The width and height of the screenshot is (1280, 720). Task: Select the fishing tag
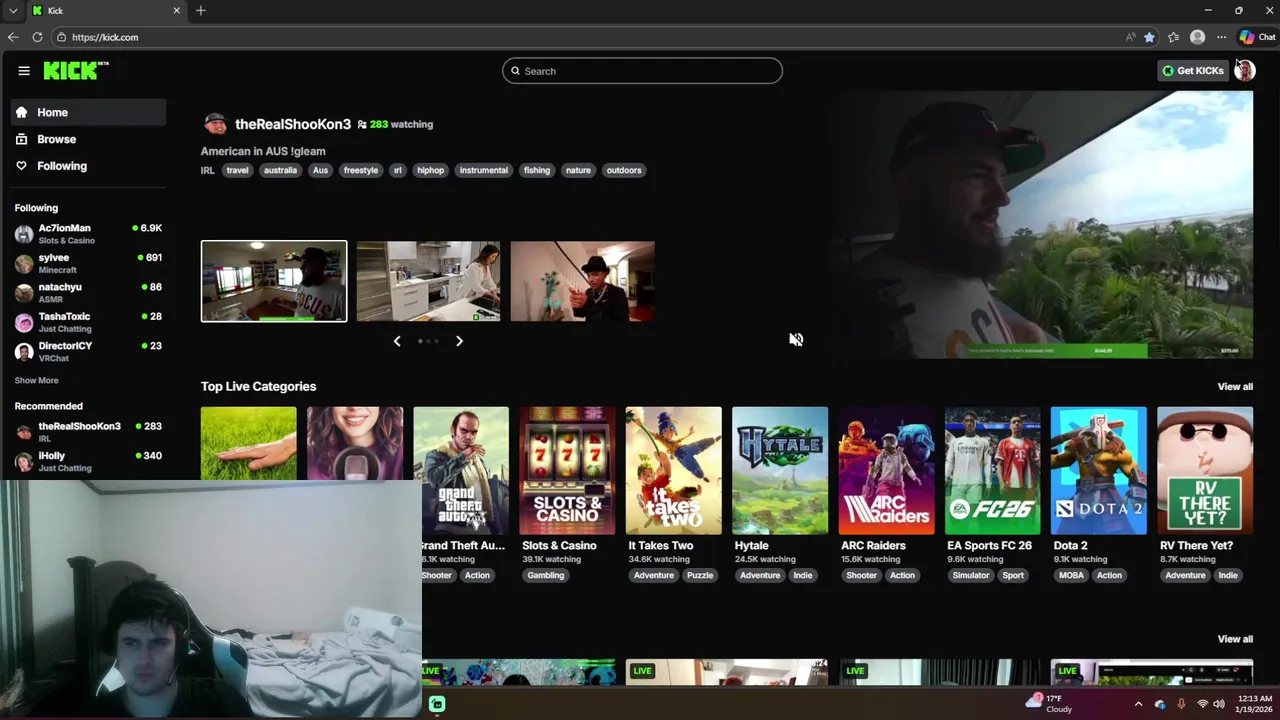pos(537,170)
